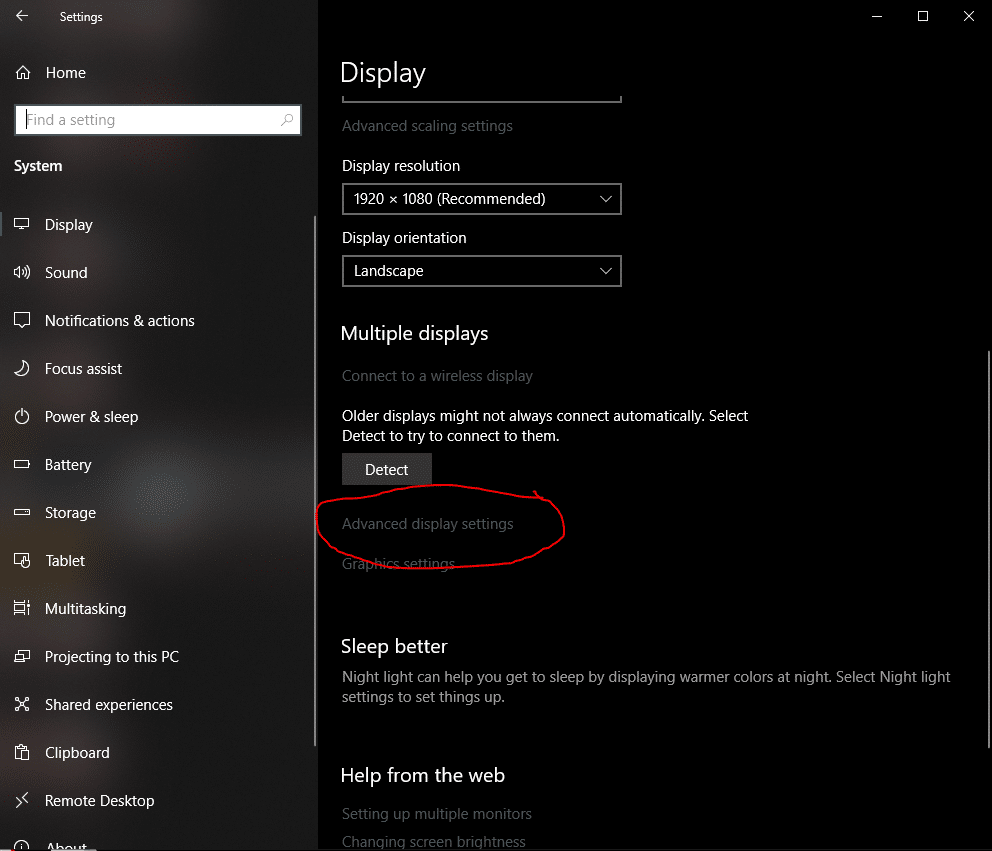The height and width of the screenshot is (851, 992).
Task: Click the back arrow in Settings header
Action: click(22, 17)
